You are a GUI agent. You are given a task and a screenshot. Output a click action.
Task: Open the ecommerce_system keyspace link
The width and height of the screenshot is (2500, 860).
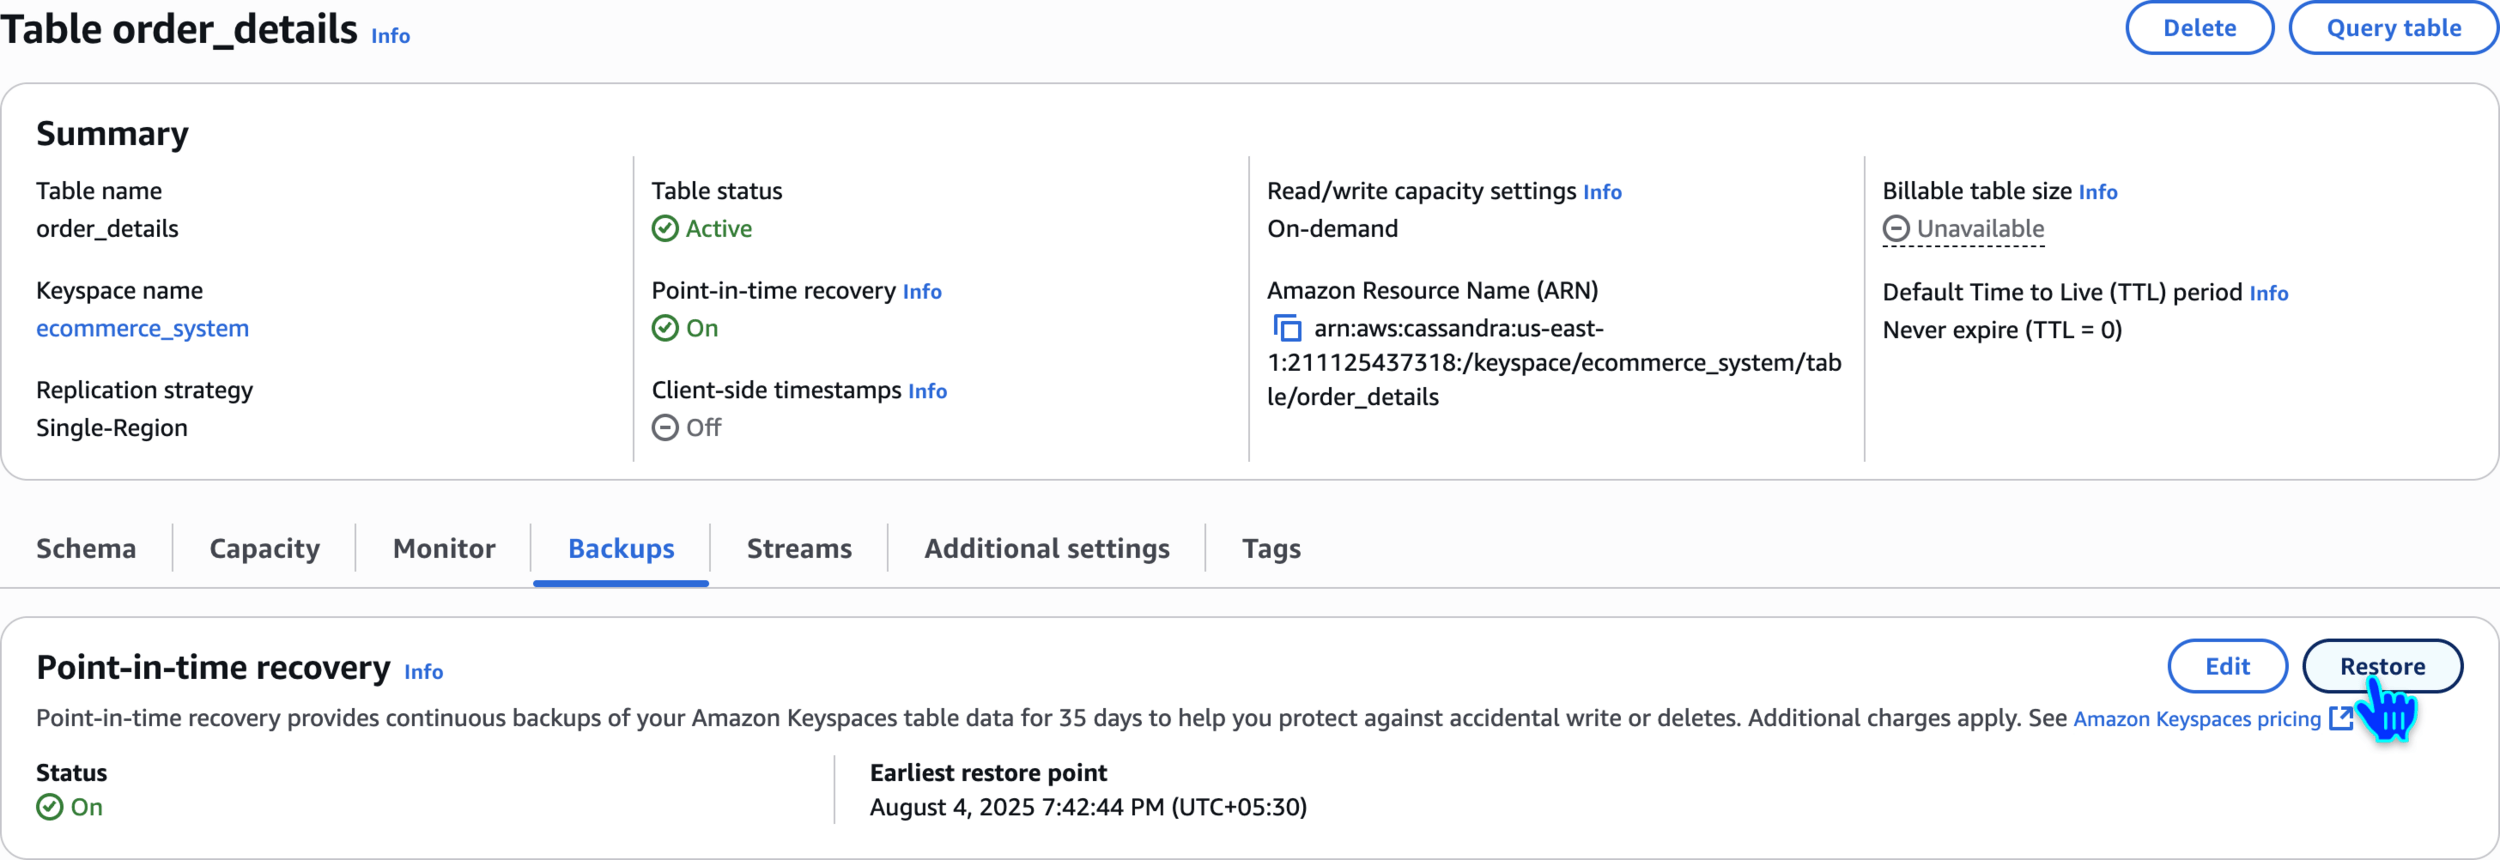pyautogui.click(x=142, y=329)
